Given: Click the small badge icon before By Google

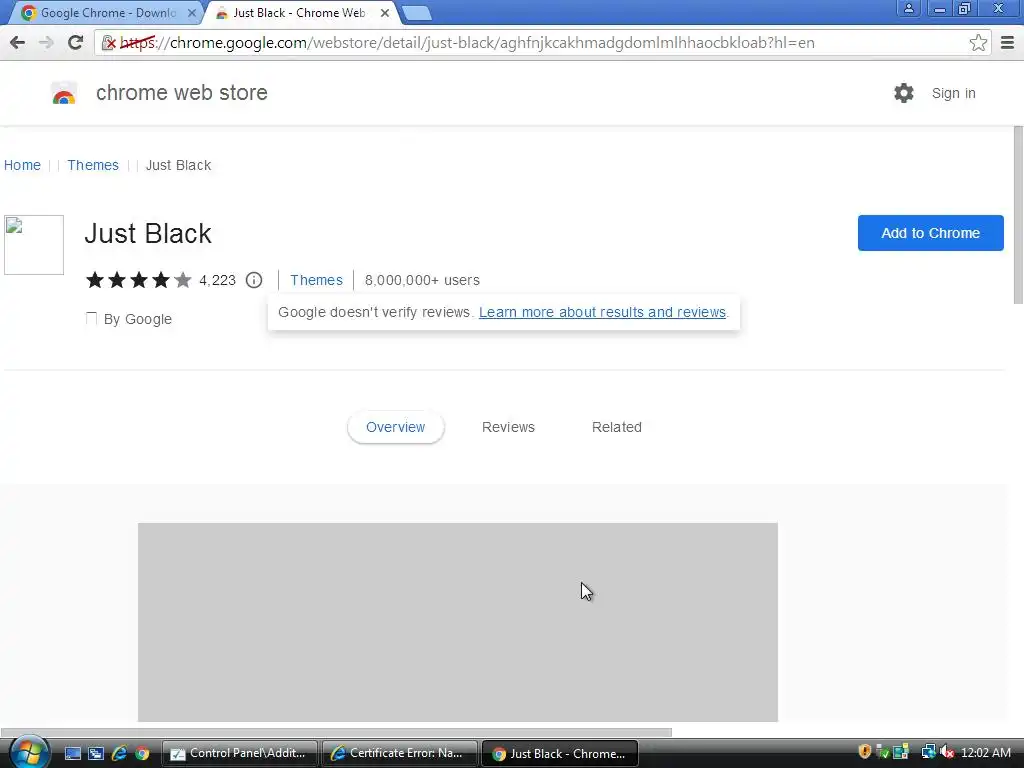Looking at the screenshot, I should click(x=91, y=318).
